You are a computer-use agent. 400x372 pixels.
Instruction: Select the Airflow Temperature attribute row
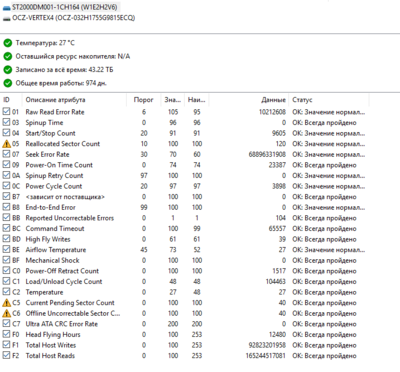tap(184, 250)
